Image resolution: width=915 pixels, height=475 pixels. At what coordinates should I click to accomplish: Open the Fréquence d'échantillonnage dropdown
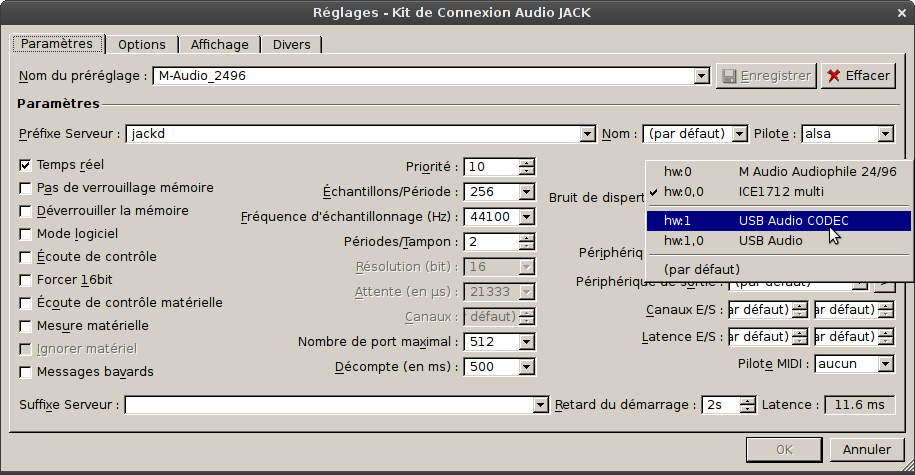[x=526, y=217]
